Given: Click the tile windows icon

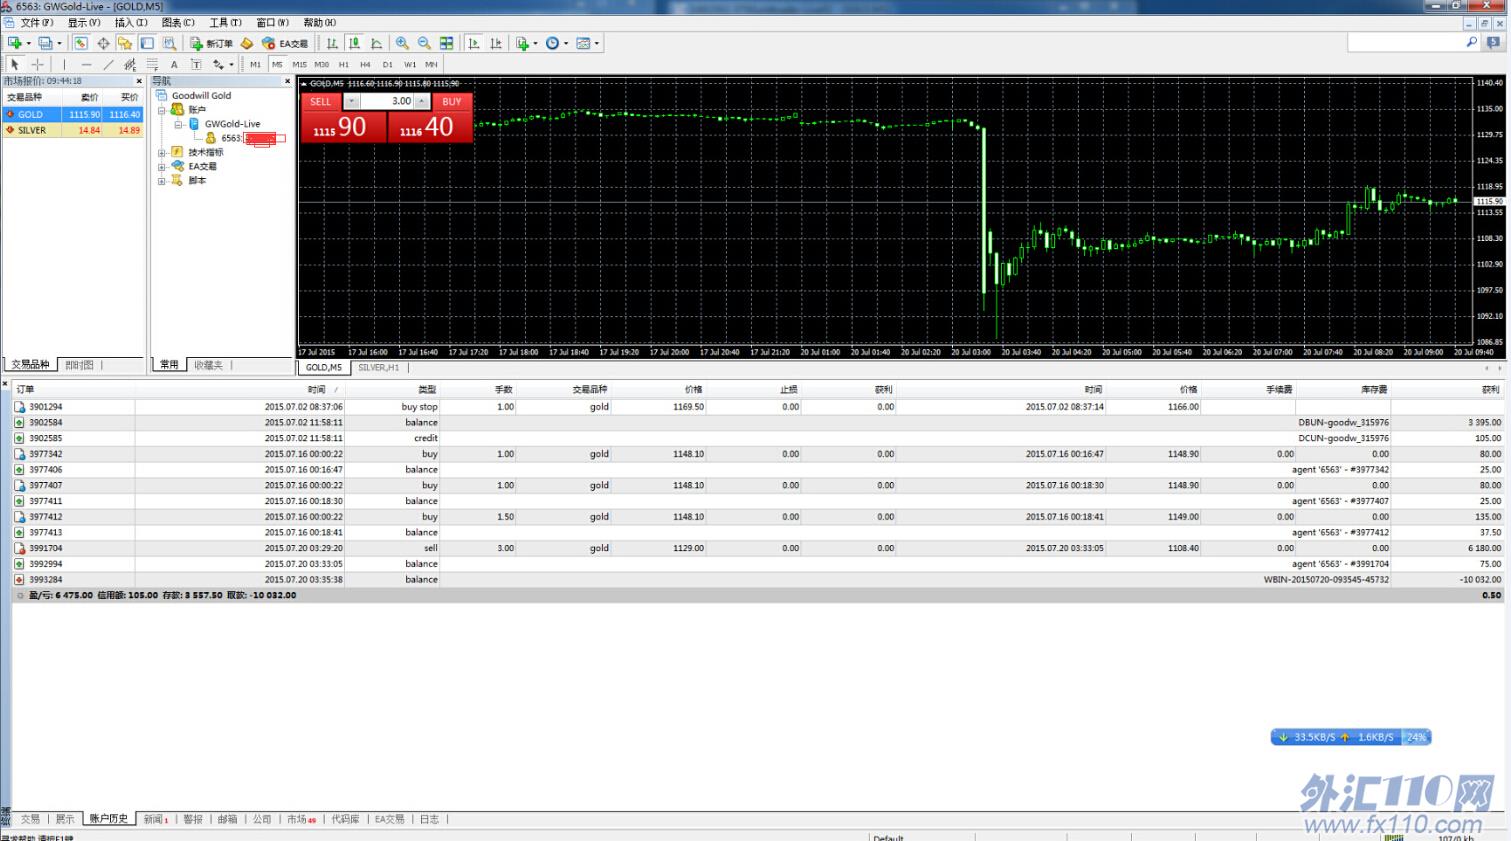Looking at the screenshot, I should click(x=446, y=43).
